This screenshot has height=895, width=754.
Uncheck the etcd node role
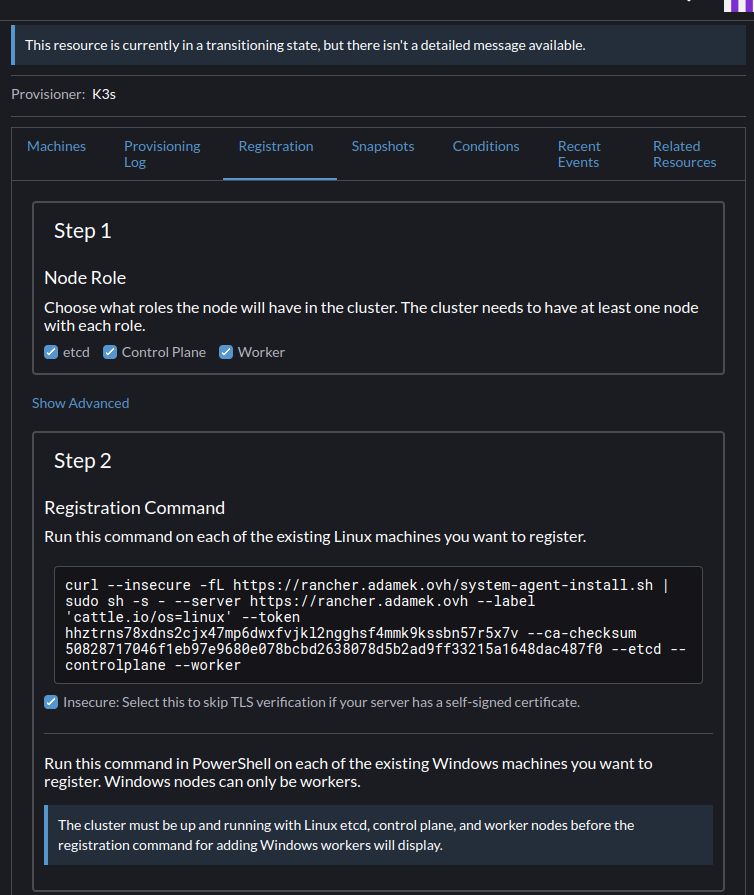(50, 352)
